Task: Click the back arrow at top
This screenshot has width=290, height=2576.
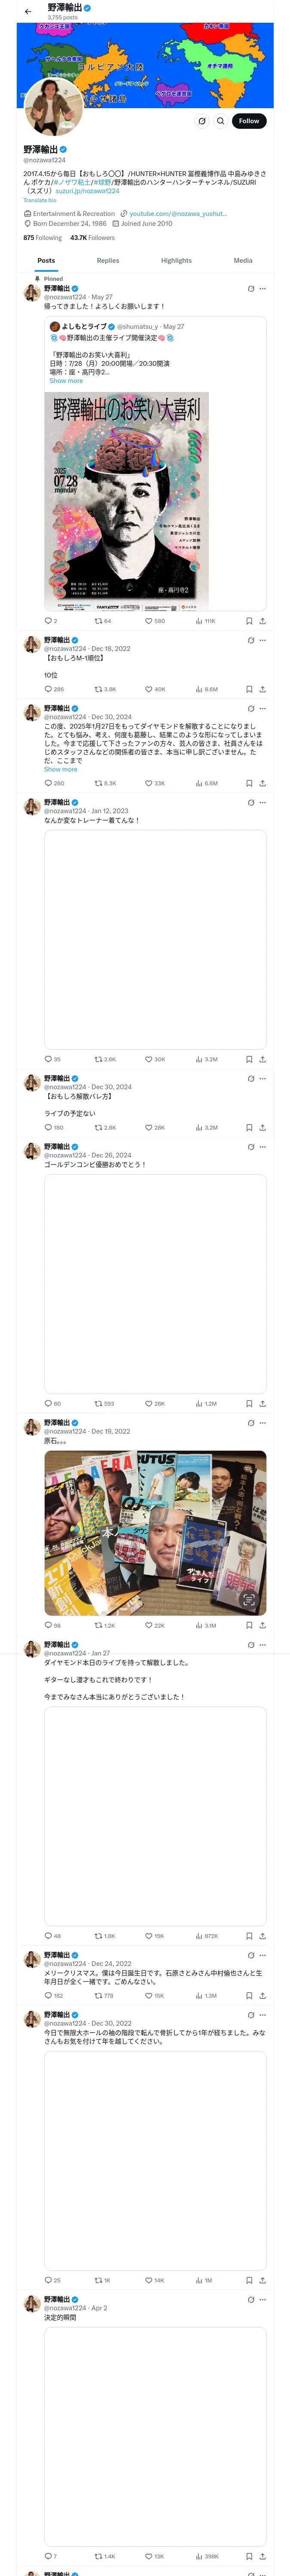Action: pyautogui.click(x=28, y=11)
